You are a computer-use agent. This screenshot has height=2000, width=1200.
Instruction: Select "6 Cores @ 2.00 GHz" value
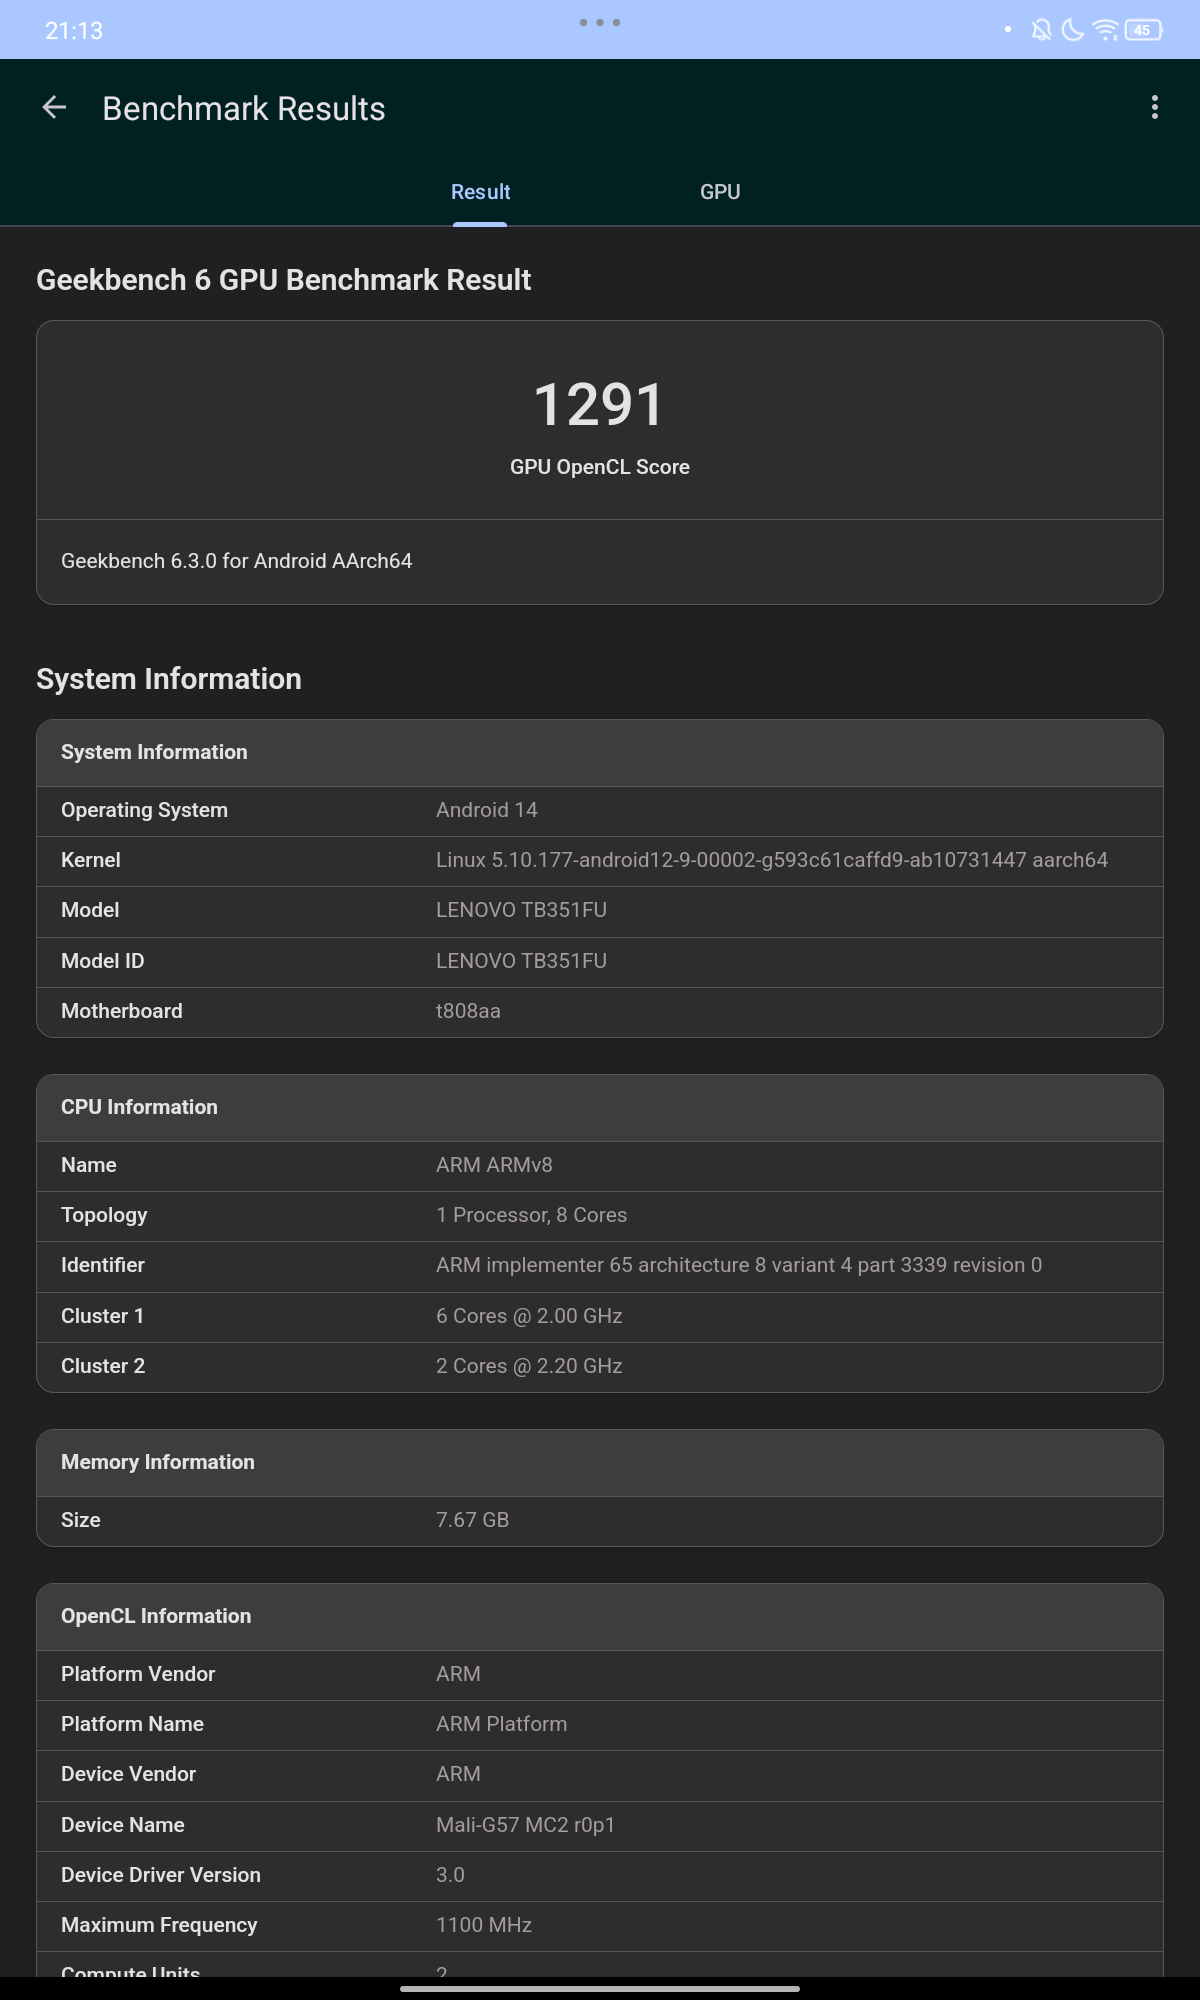[x=529, y=1316]
